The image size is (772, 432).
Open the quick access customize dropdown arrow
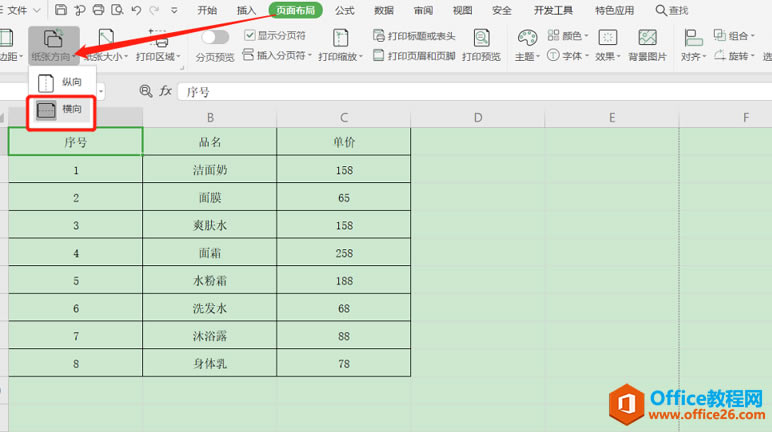[174, 10]
